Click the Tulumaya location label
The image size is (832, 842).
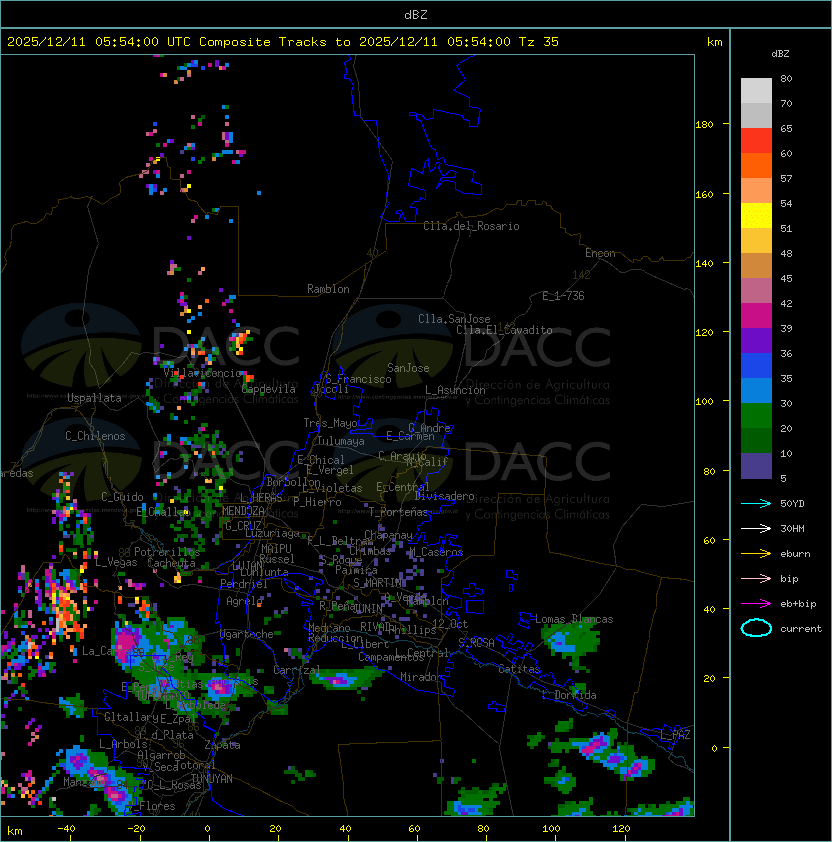point(341,441)
